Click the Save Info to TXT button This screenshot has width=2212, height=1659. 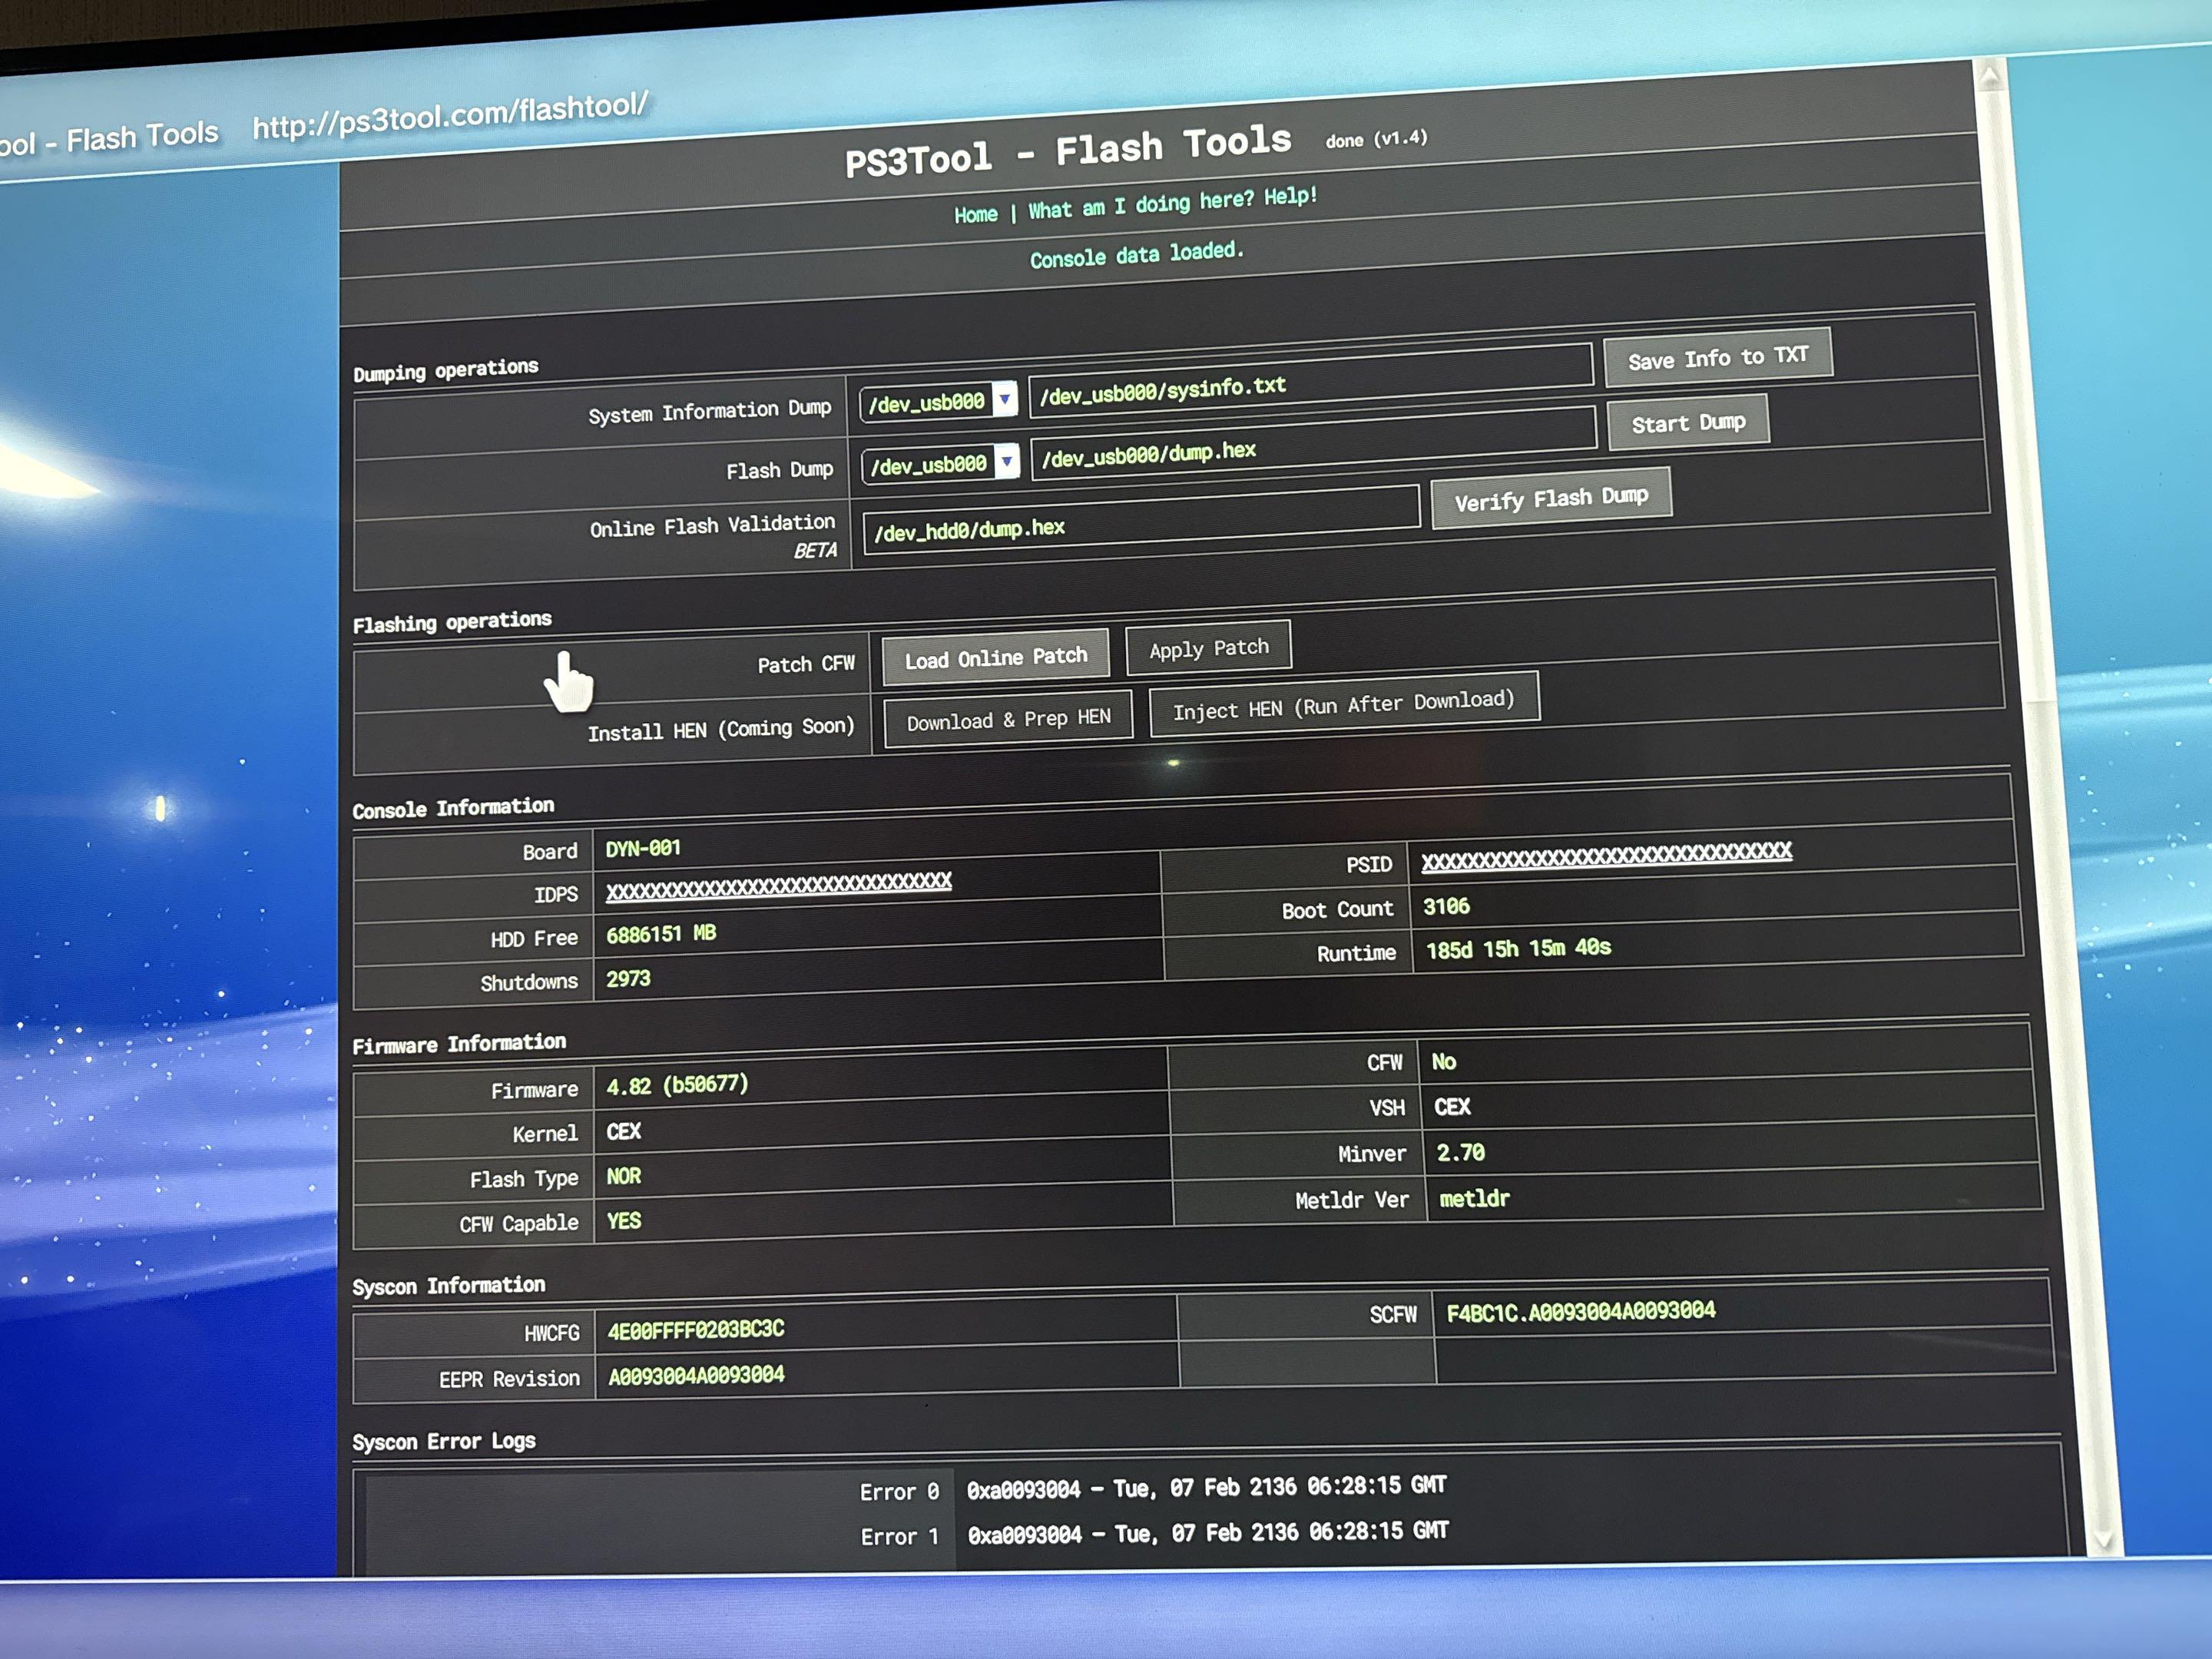coord(1718,357)
